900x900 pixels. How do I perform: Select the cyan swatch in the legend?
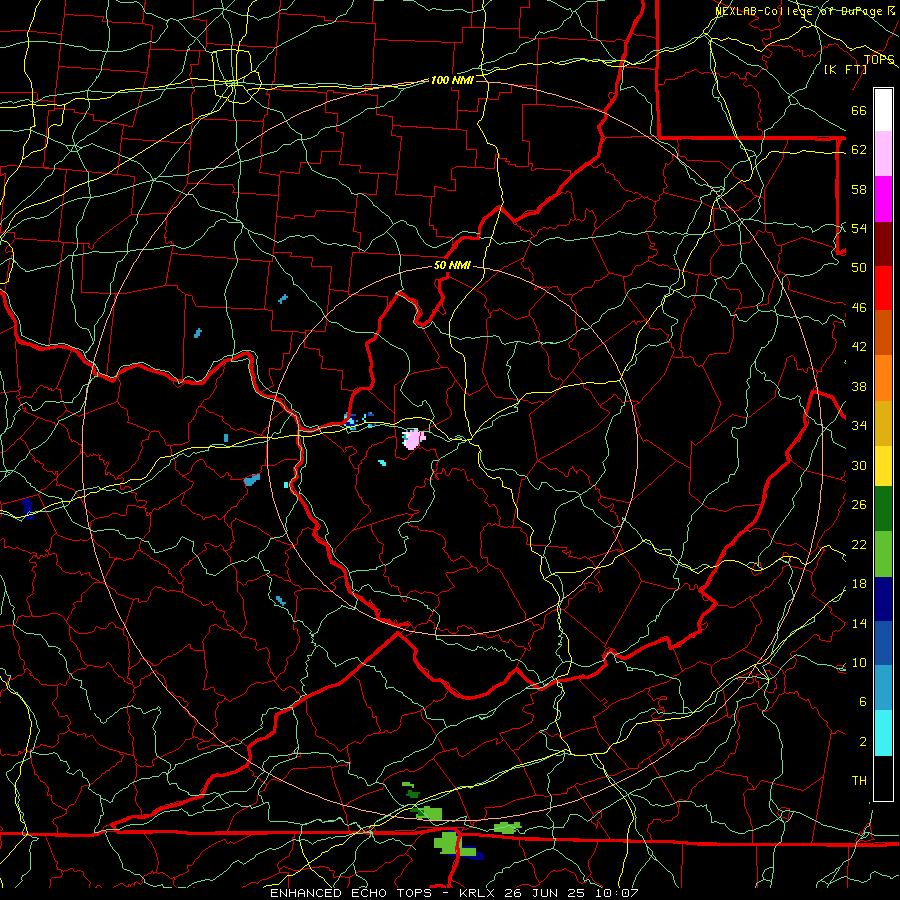pyautogui.click(x=883, y=733)
